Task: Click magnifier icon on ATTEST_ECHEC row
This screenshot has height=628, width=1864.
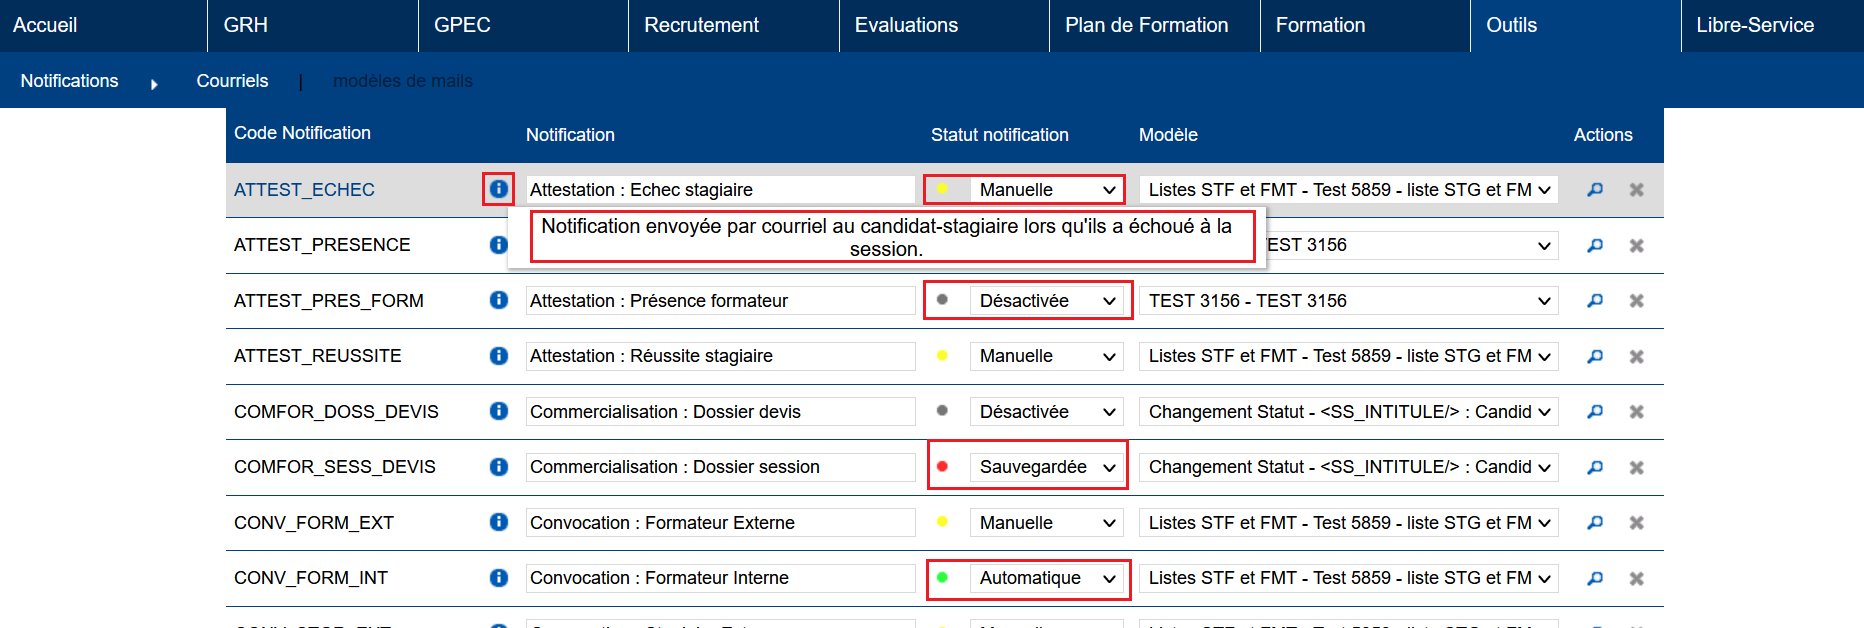Action: [1595, 190]
